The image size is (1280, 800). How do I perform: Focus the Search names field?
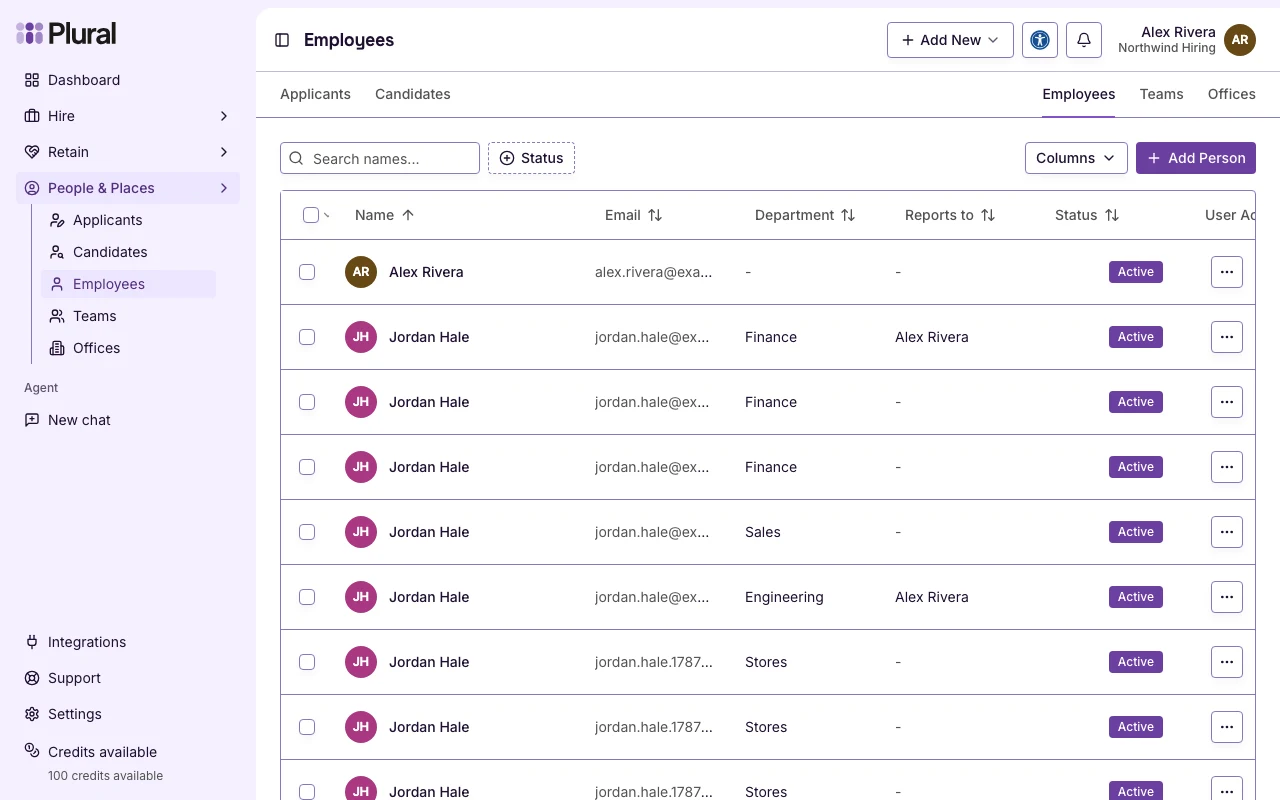click(x=380, y=158)
